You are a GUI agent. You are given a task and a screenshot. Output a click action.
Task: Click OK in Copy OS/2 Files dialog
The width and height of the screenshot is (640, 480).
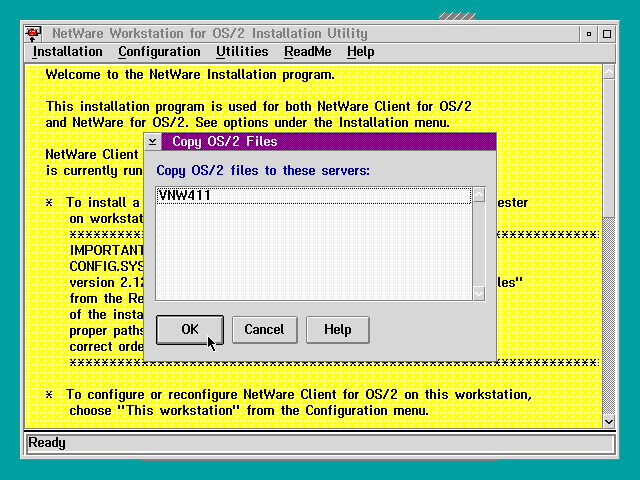190,329
